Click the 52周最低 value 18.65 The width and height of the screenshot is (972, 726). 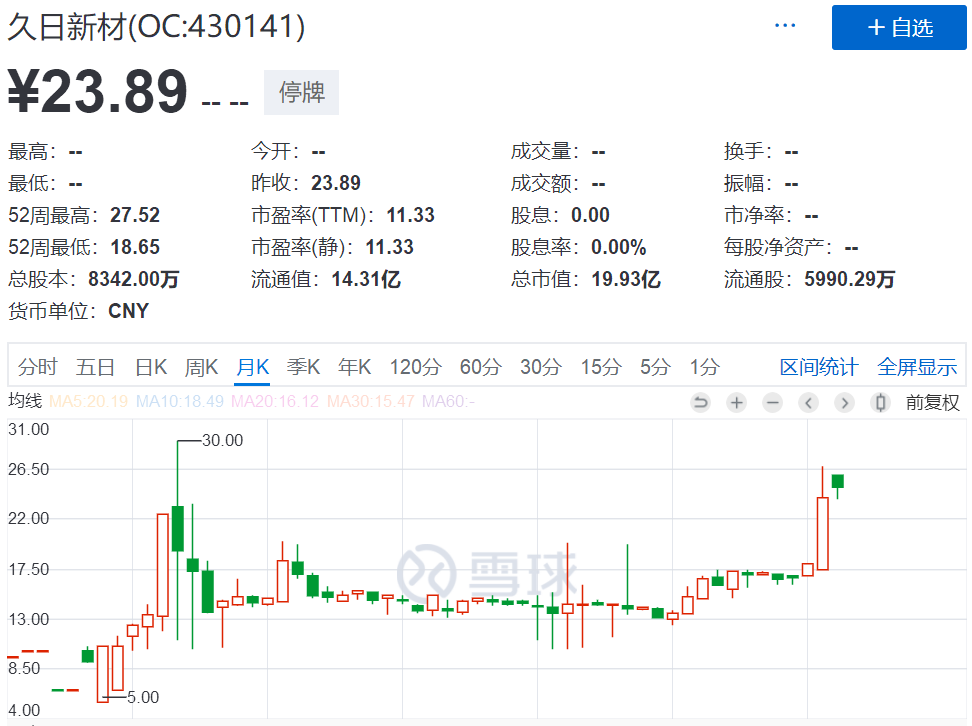pyautogui.click(x=135, y=247)
